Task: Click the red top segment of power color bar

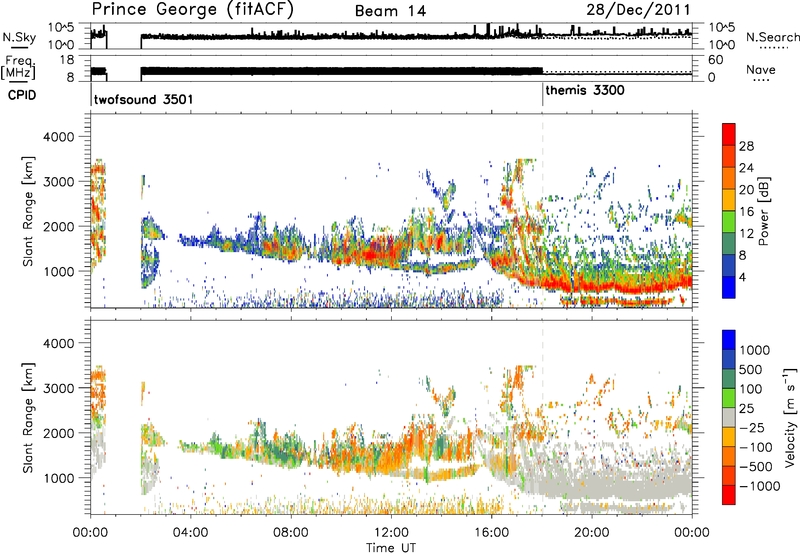Action: (x=729, y=135)
